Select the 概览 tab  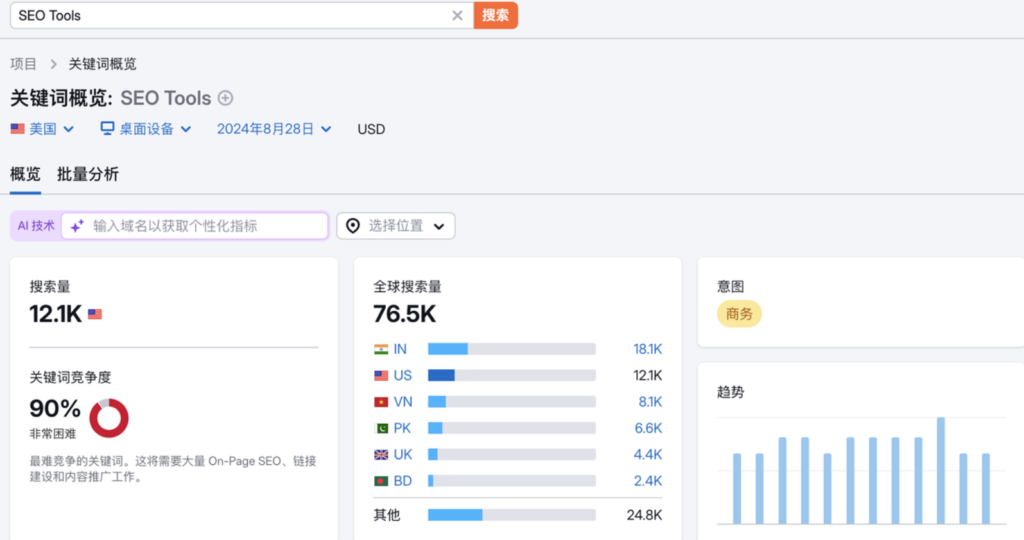point(25,174)
